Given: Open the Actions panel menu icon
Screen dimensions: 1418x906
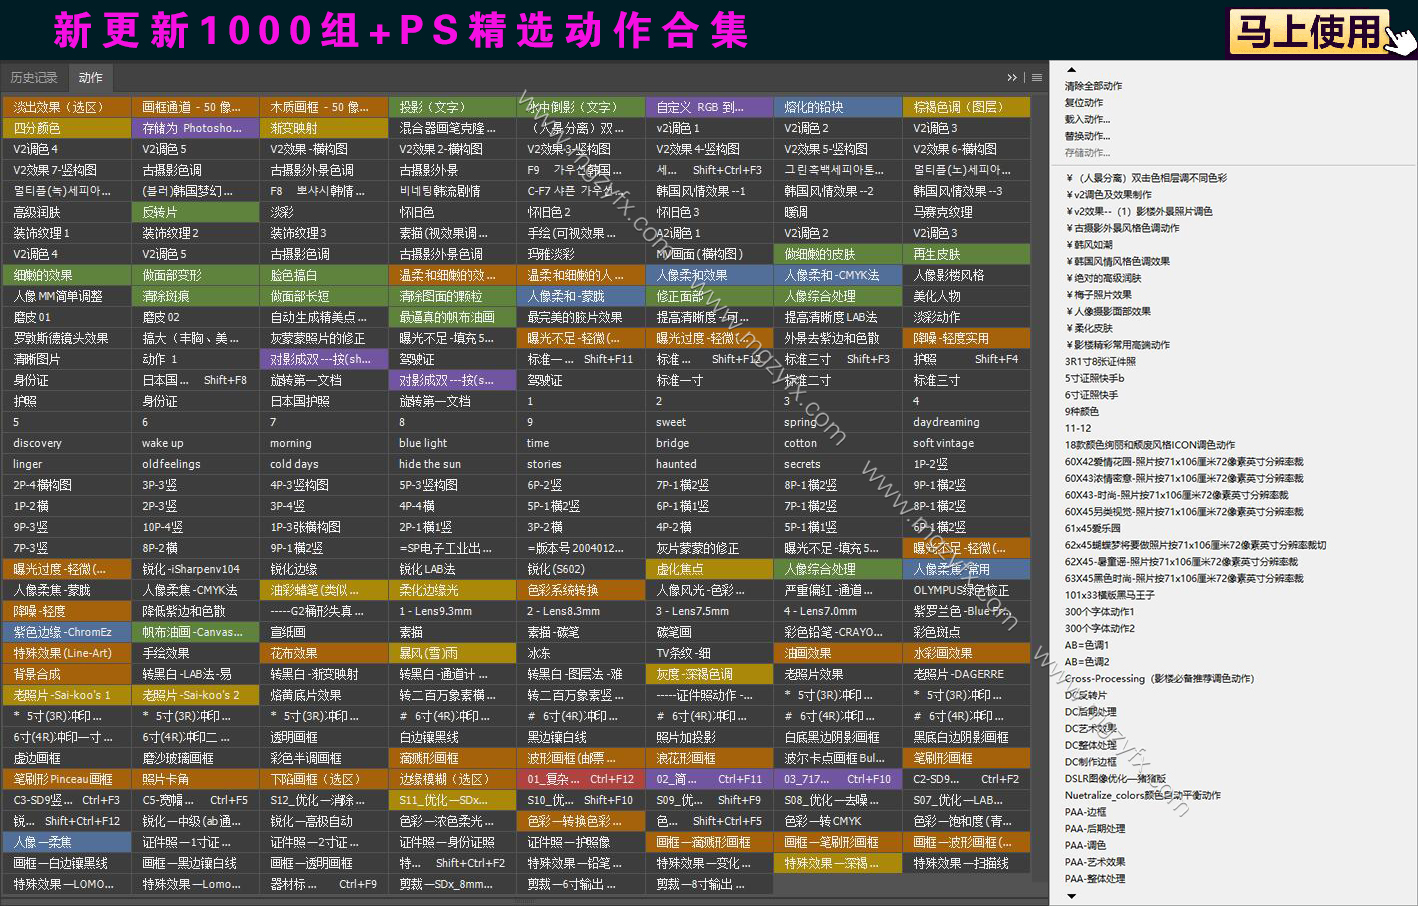Looking at the screenshot, I should (x=1037, y=77).
